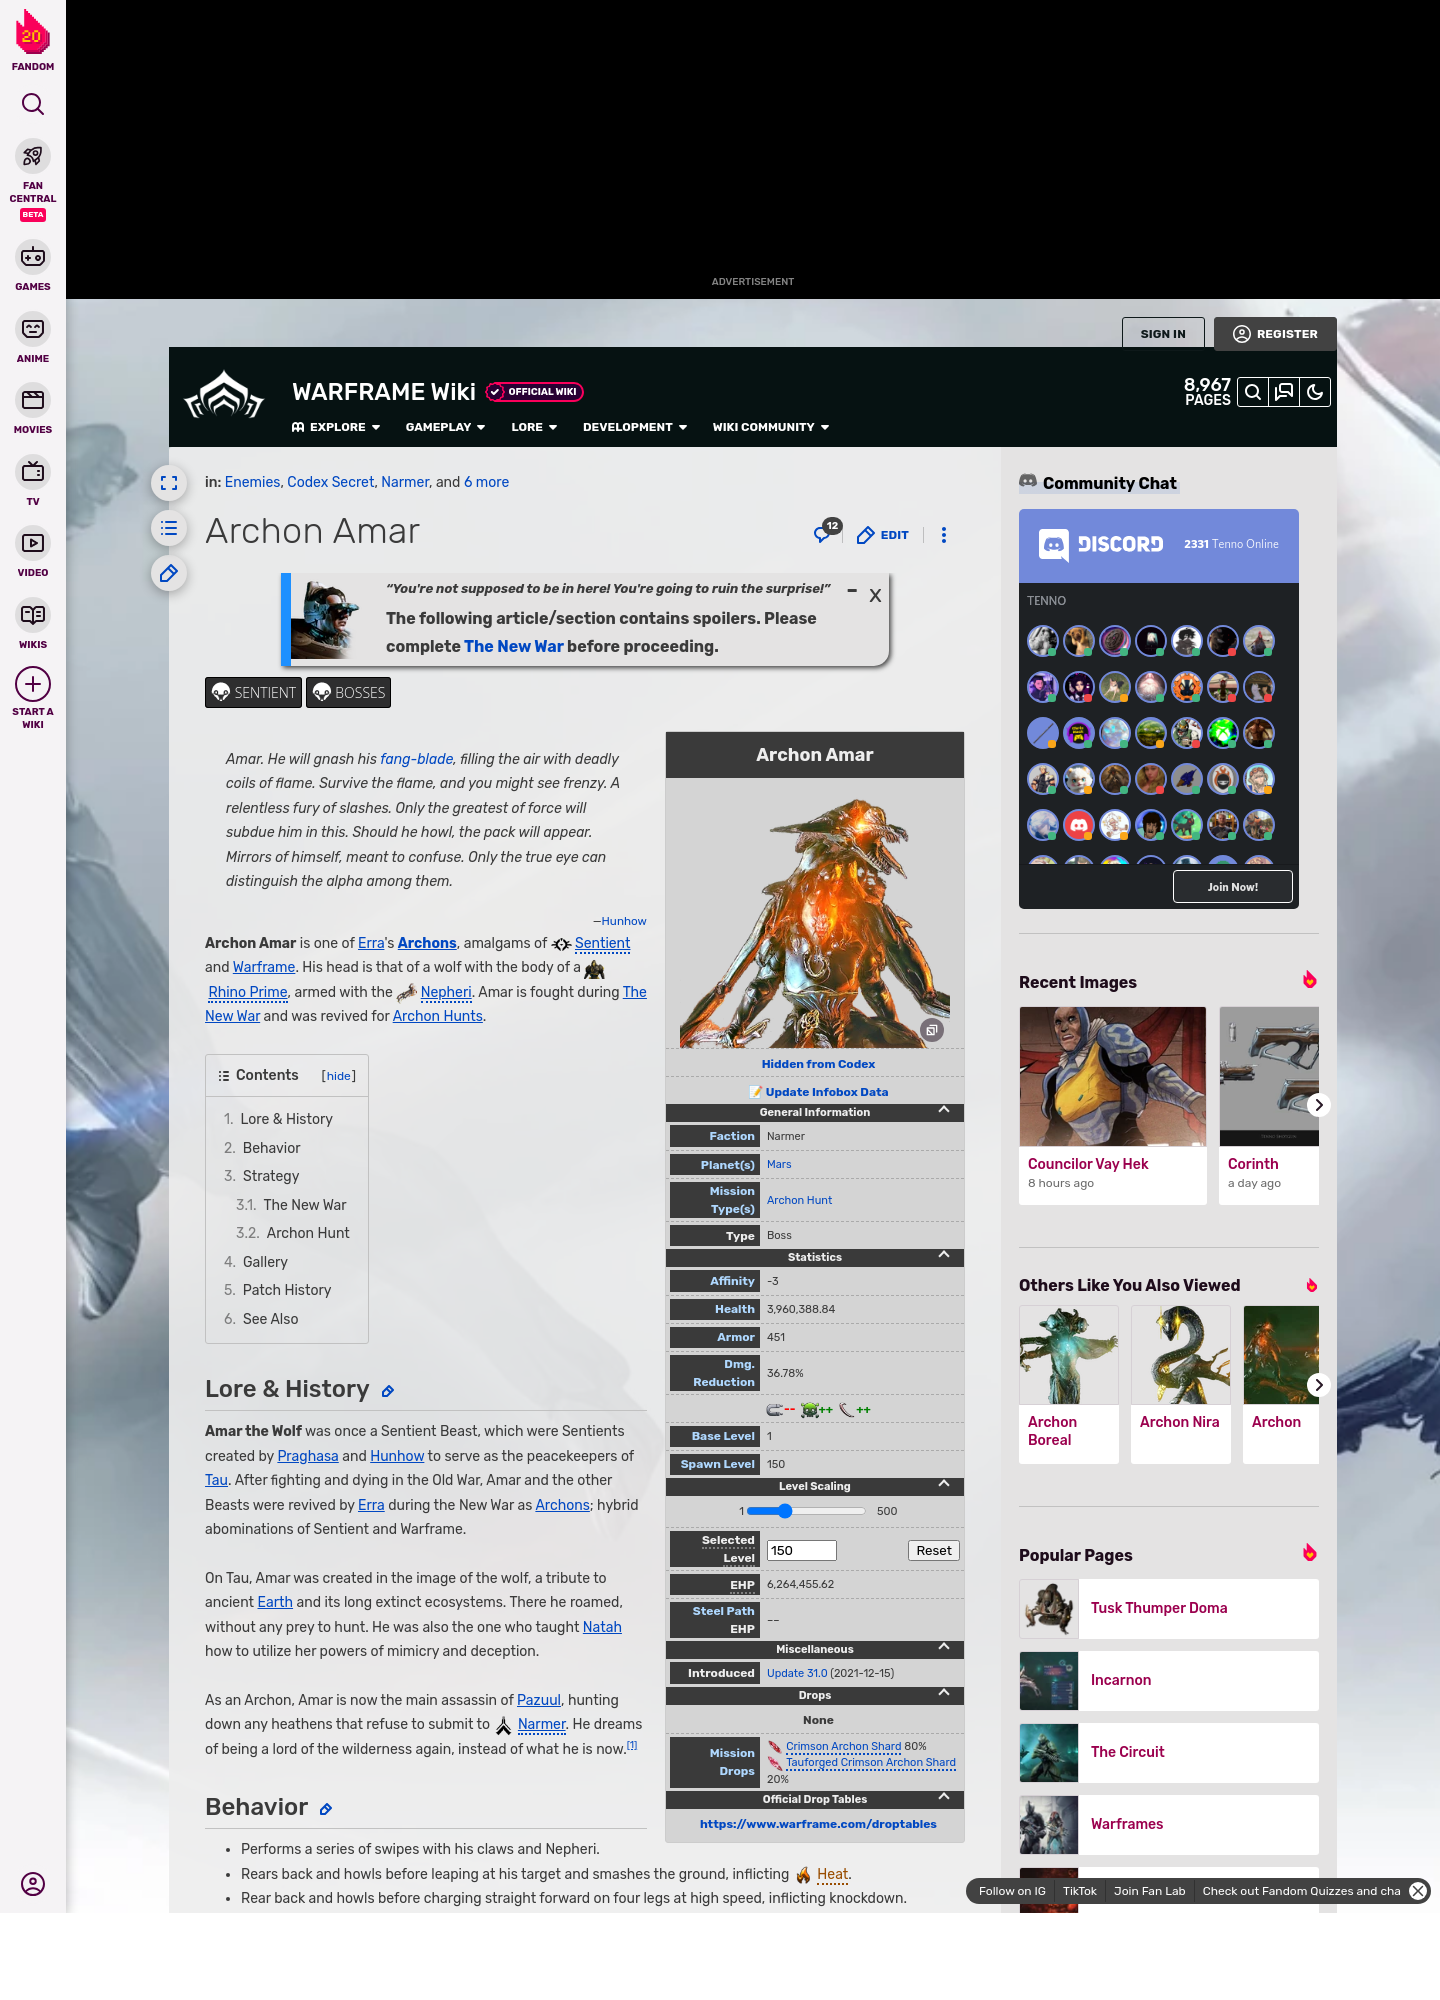This screenshot has height=2000, width=1440.
Task: Show 6 more categories link
Action: 486,482
